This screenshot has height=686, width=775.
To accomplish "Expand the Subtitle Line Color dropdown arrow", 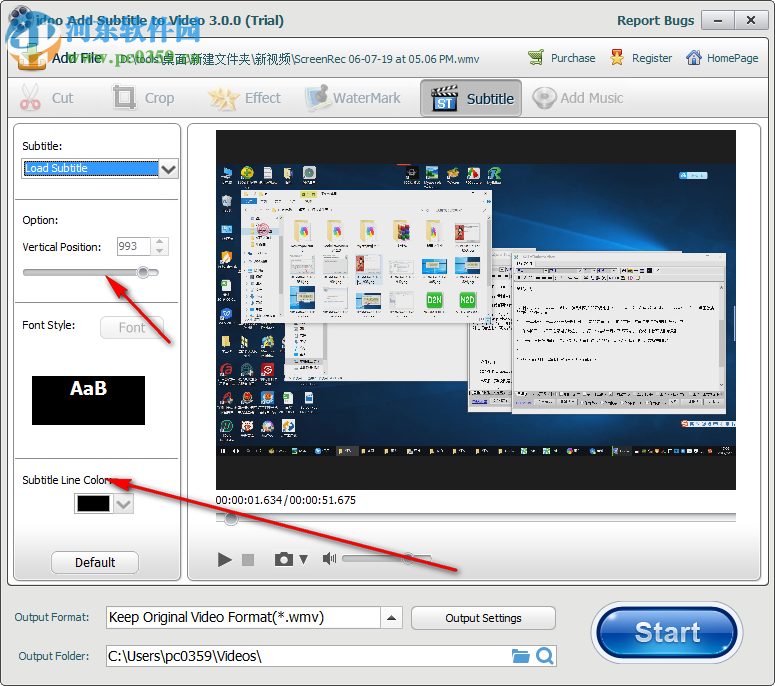I will coord(124,504).
